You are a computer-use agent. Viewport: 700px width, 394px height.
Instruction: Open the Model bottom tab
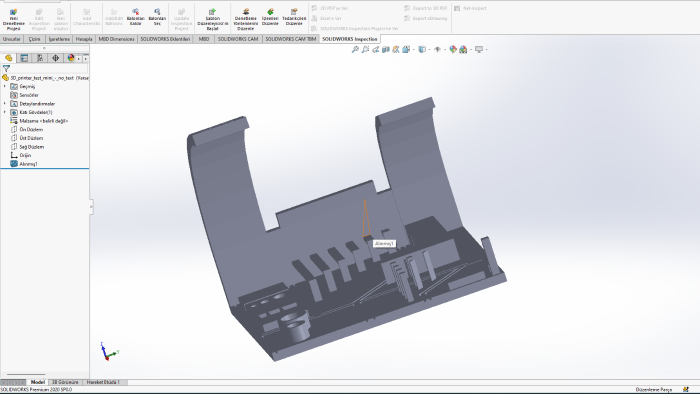38,382
